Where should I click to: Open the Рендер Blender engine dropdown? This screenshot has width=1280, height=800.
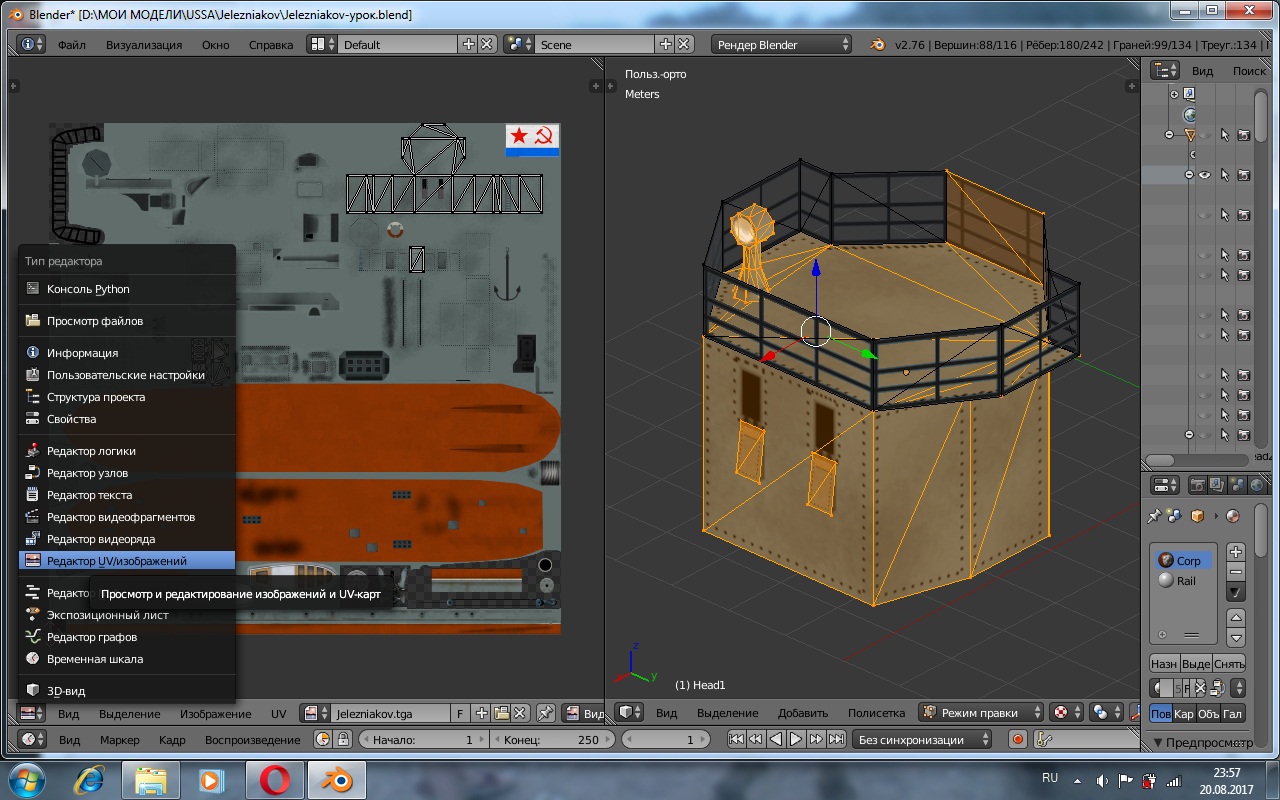click(781, 44)
